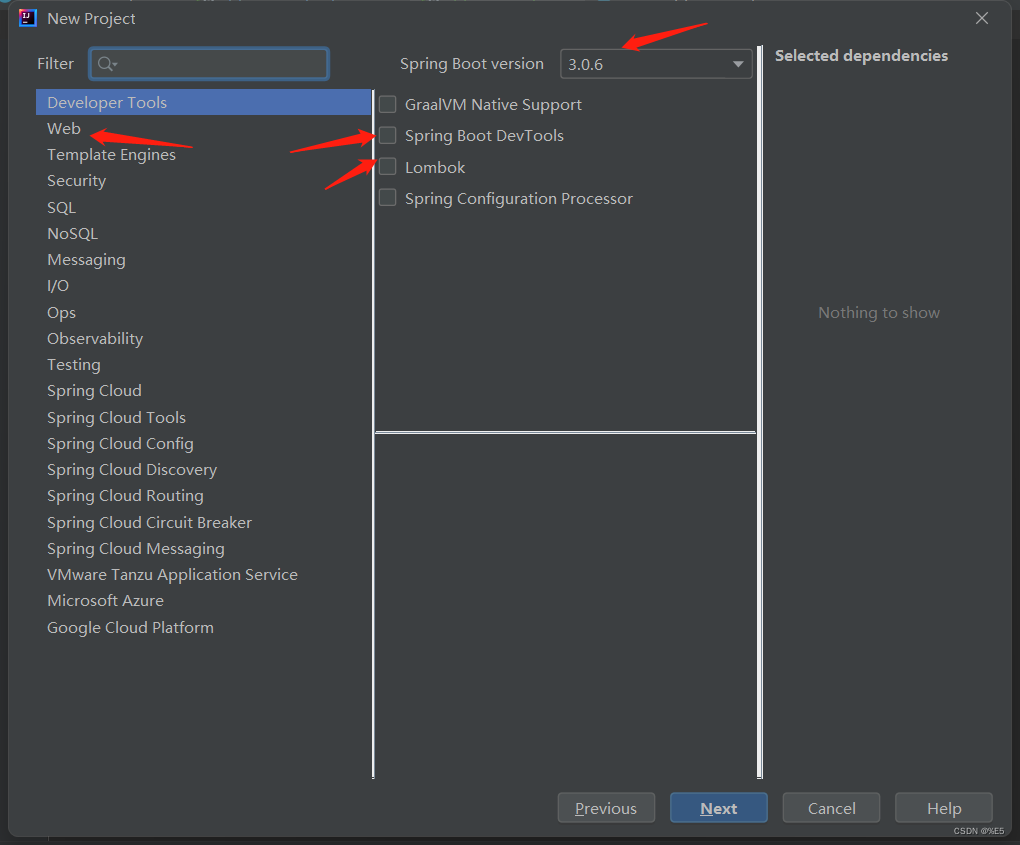Viewport: 1020px width, 845px height.
Task: Tick the Lombok dependency checkbox
Action: 388,167
